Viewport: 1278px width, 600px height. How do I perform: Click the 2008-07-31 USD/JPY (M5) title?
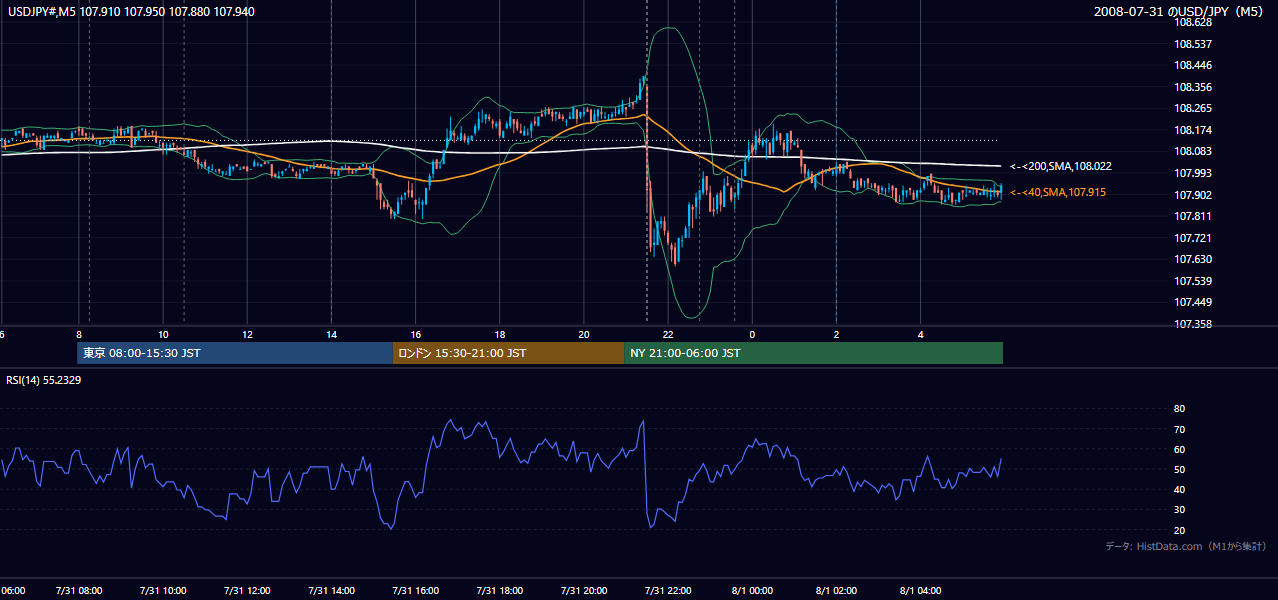pyautogui.click(x=1180, y=12)
